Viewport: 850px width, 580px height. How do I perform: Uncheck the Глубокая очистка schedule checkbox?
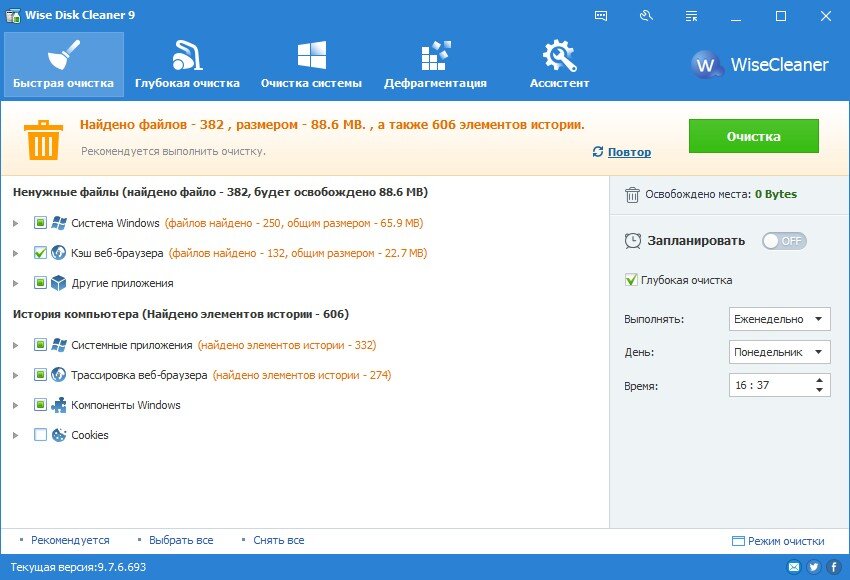click(631, 280)
